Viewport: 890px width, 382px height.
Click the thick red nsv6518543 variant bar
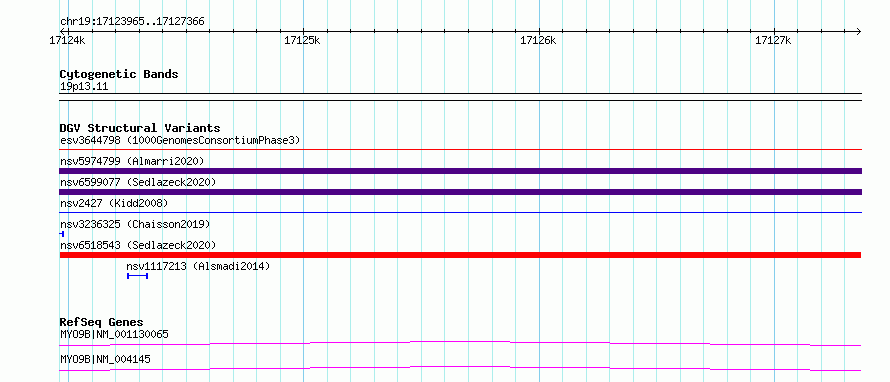click(x=460, y=255)
